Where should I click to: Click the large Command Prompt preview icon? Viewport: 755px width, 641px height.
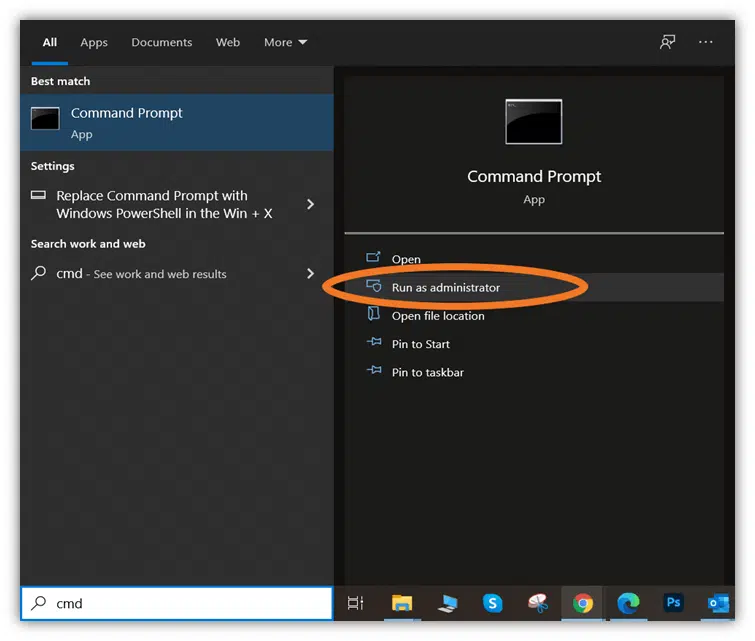[x=534, y=121]
